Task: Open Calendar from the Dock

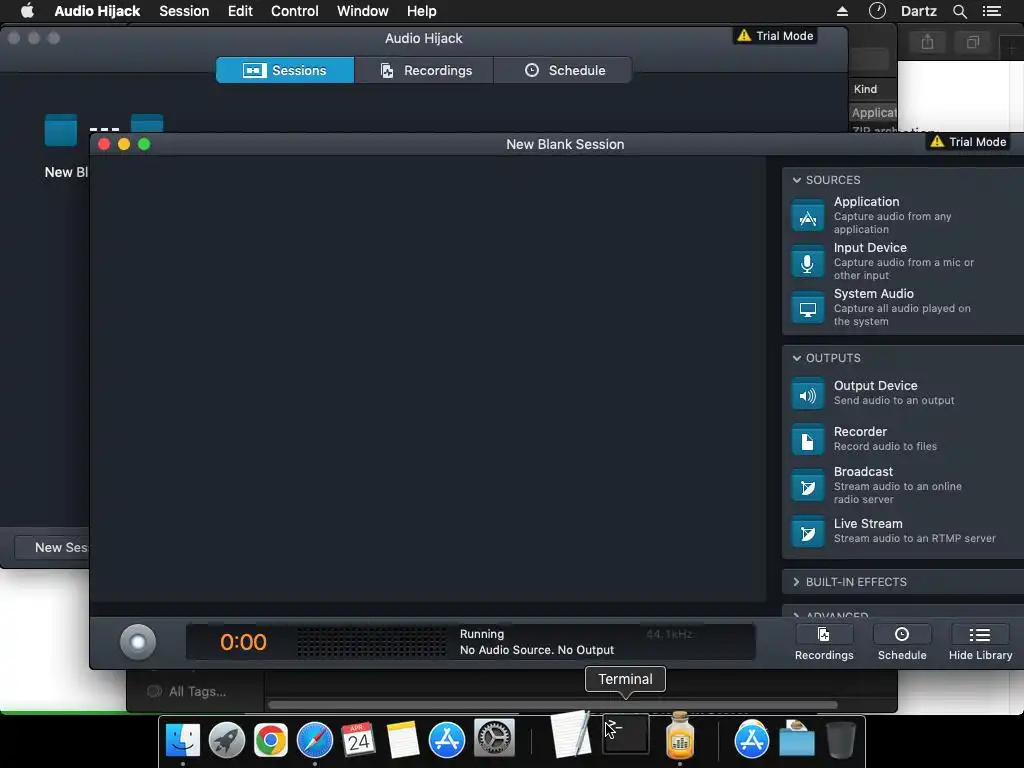Action: (x=359, y=740)
